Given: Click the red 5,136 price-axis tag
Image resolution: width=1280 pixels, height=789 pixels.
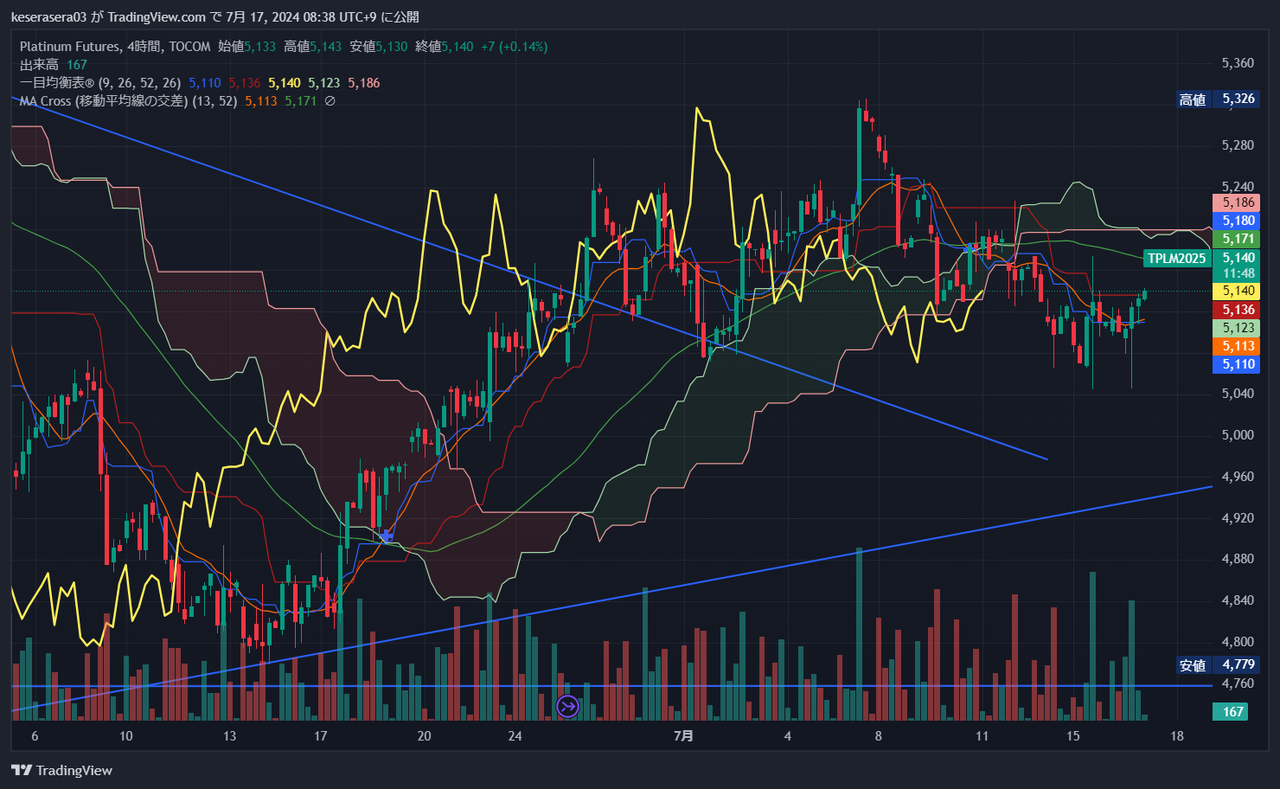Looking at the screenshot, I should point(1238,310).
